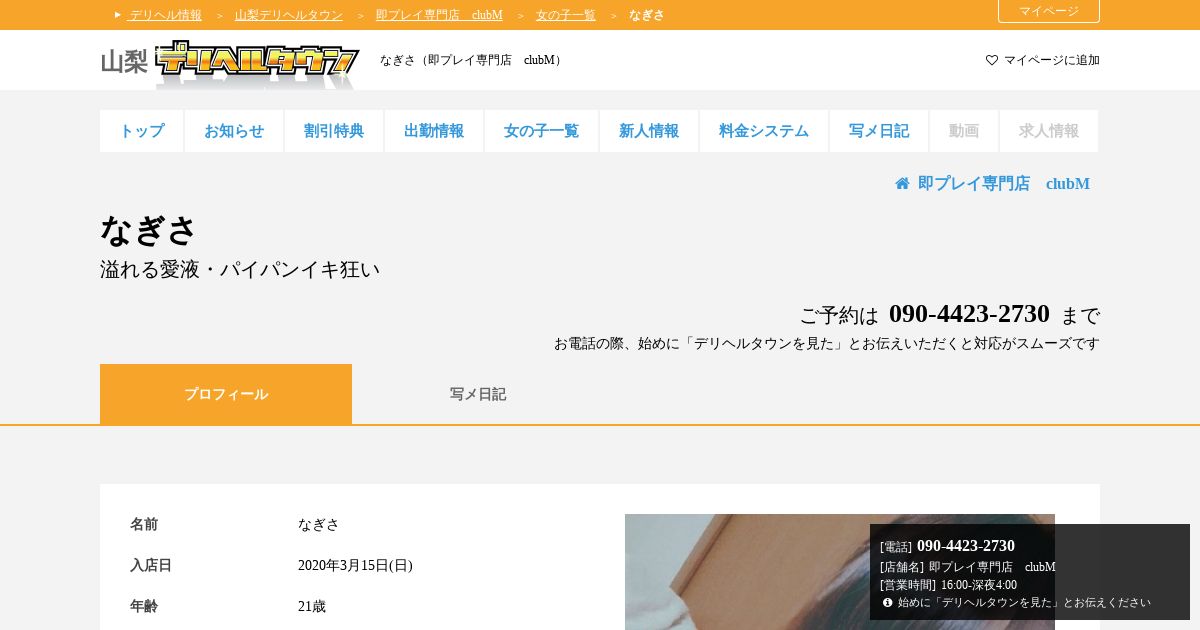This screenshot has height=630, width=1200.
Task: Click the なぎさ breadcrumb current page
Action: (x=647, y=15)
